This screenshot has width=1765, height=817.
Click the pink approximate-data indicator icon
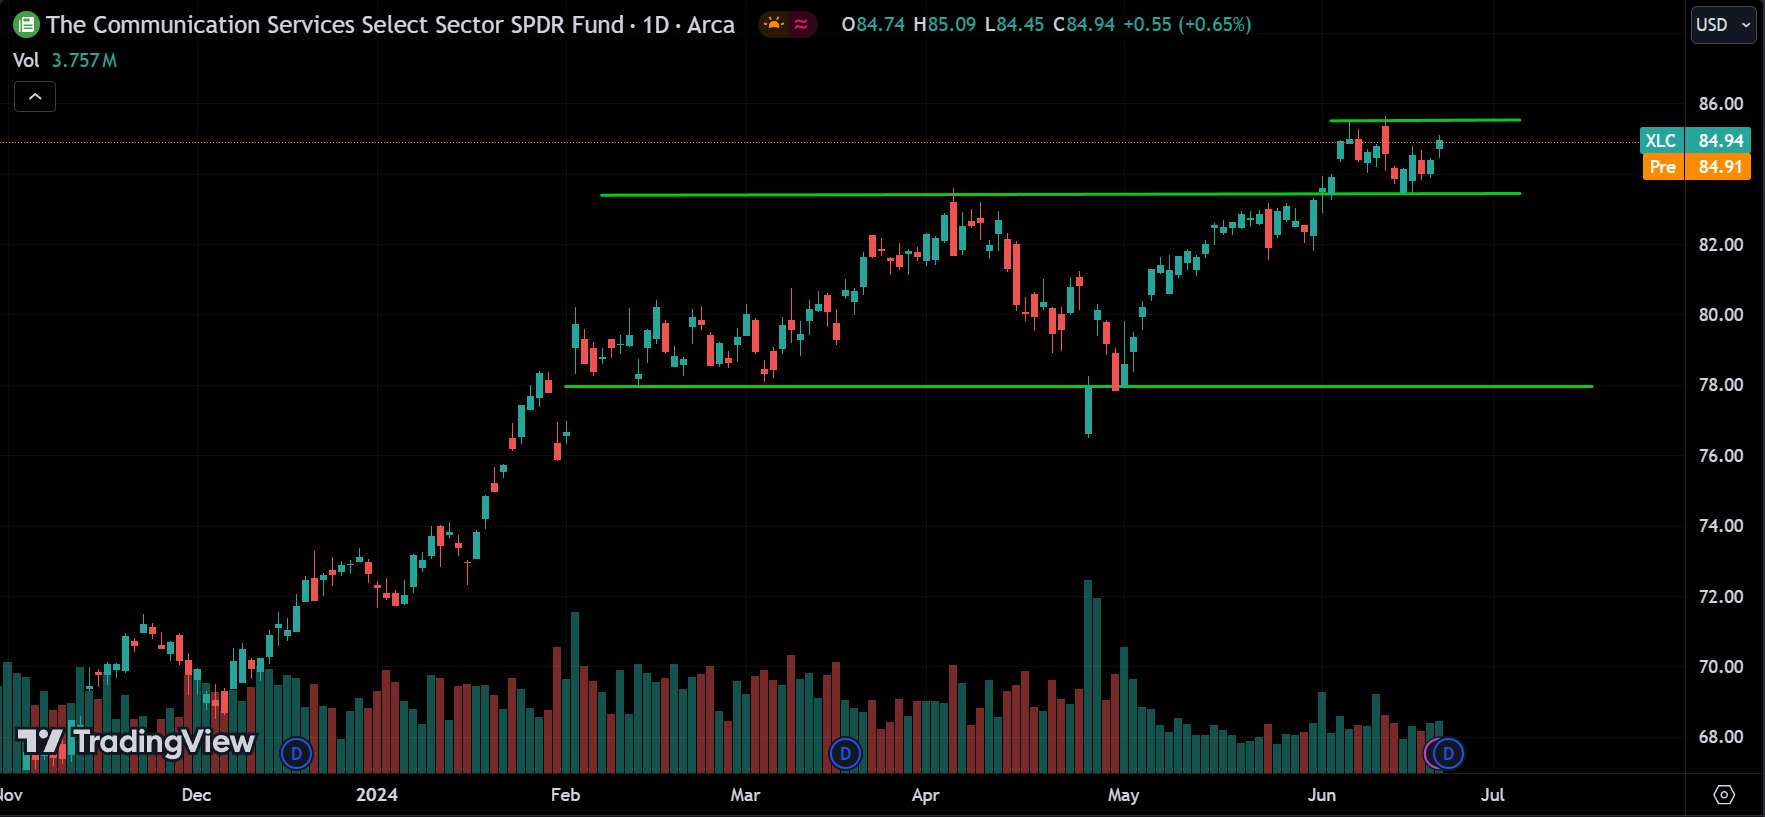(801, 24)
